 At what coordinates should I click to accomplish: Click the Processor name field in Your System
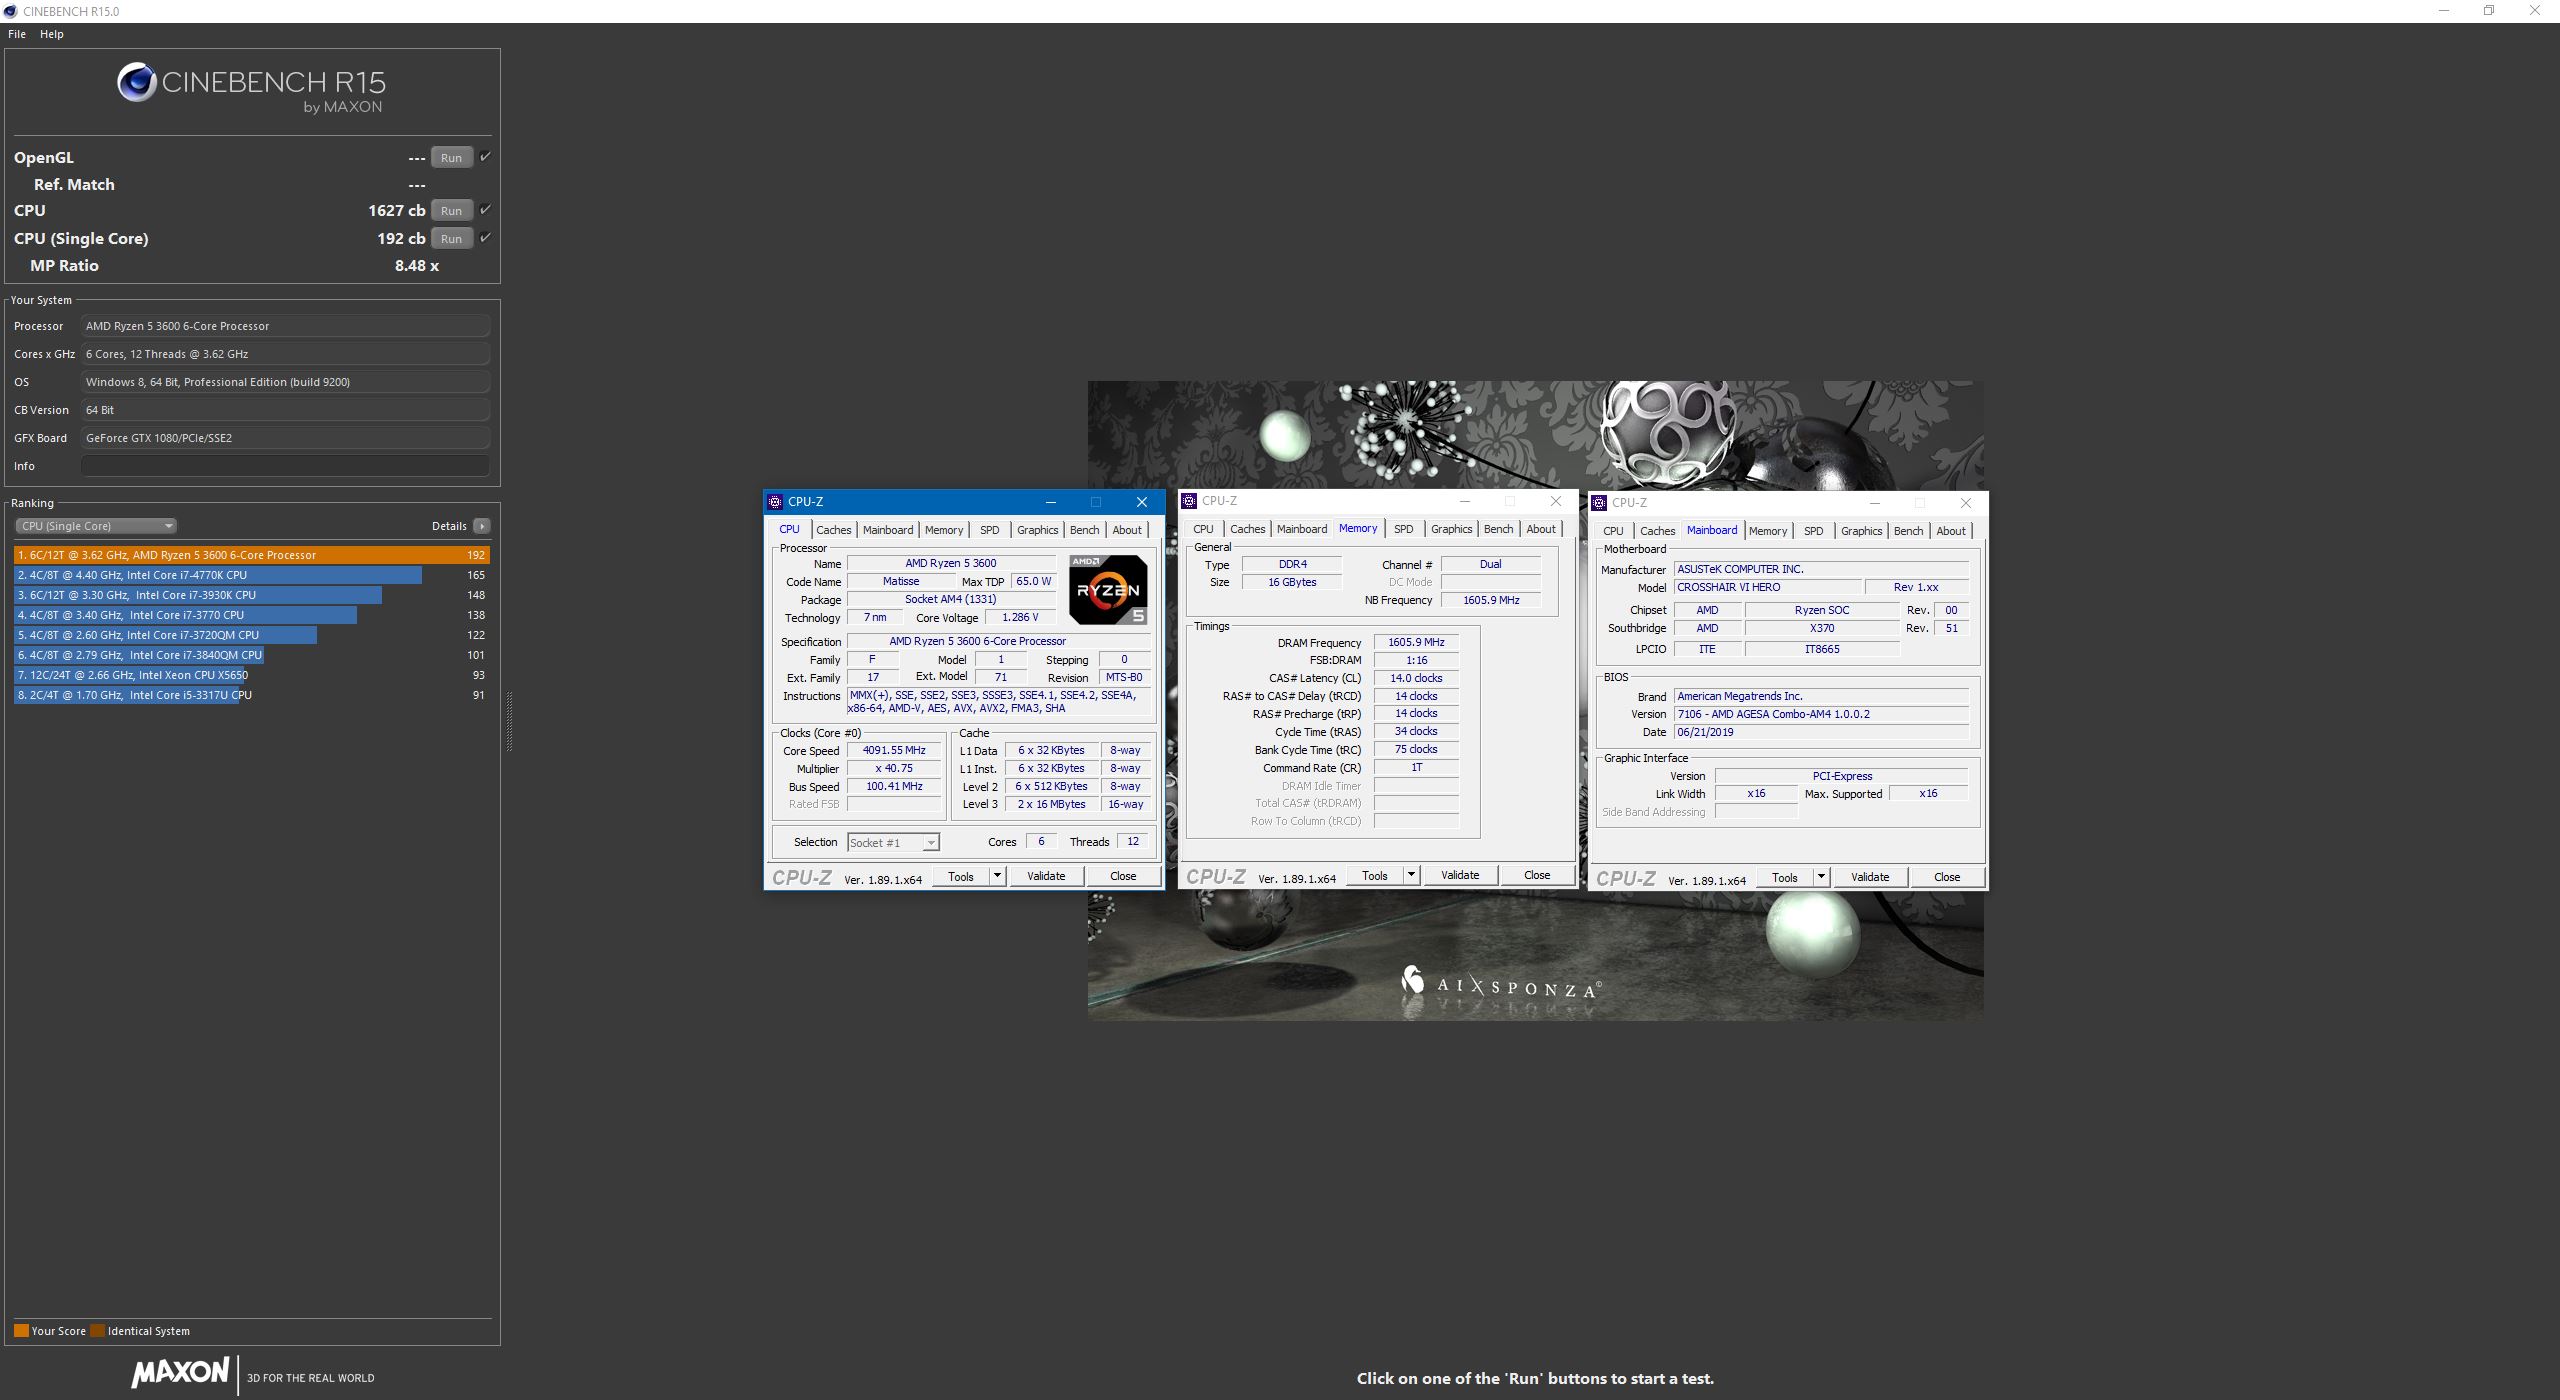point(285,326)
